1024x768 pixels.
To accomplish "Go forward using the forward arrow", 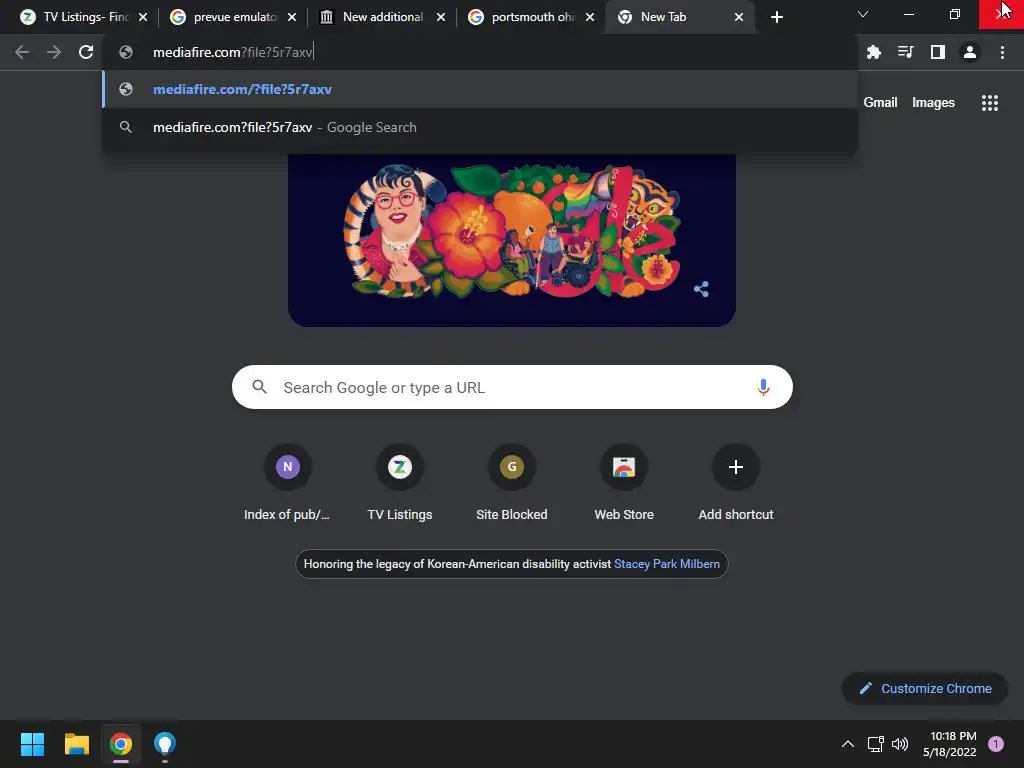I will [x=54, y=52].
